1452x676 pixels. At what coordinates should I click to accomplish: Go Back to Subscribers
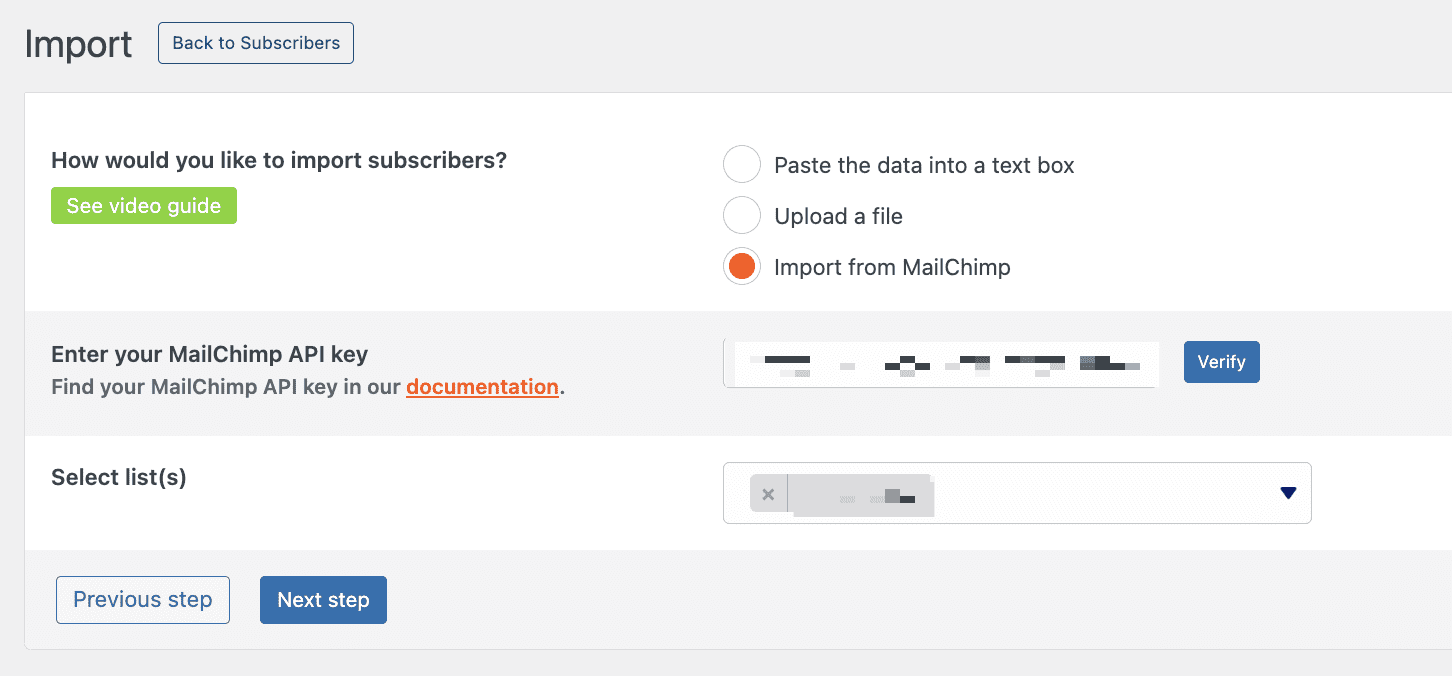click(256, 43)
